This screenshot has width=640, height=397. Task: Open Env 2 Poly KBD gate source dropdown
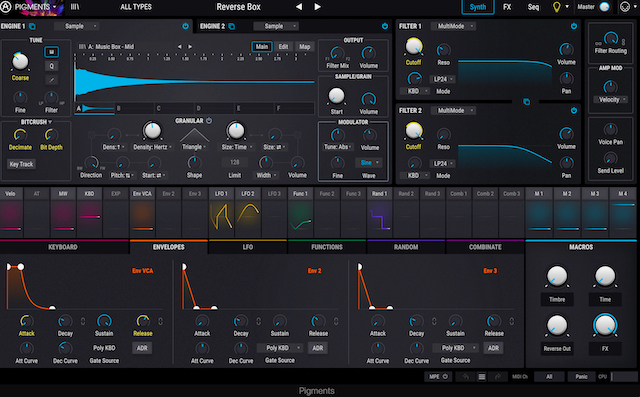(280, 348)
